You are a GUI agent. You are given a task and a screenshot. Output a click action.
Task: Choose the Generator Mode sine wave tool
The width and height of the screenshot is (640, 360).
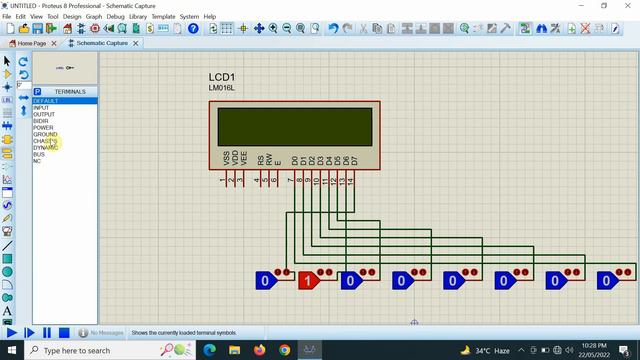click(x=7, y=205)
